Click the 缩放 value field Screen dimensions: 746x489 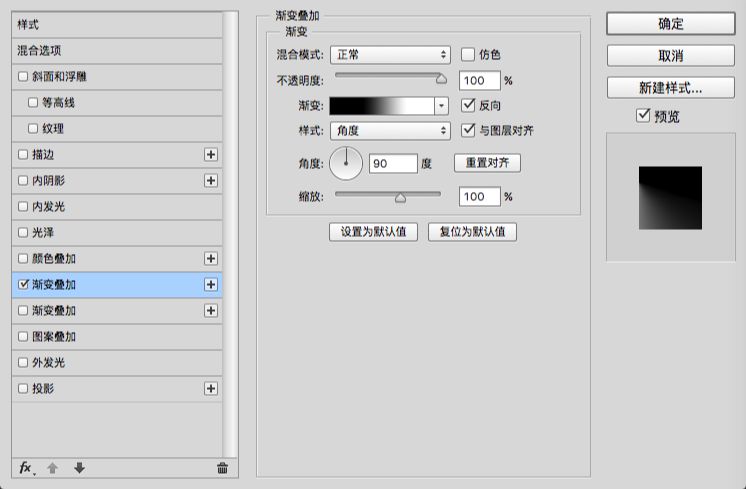(480, 197)
